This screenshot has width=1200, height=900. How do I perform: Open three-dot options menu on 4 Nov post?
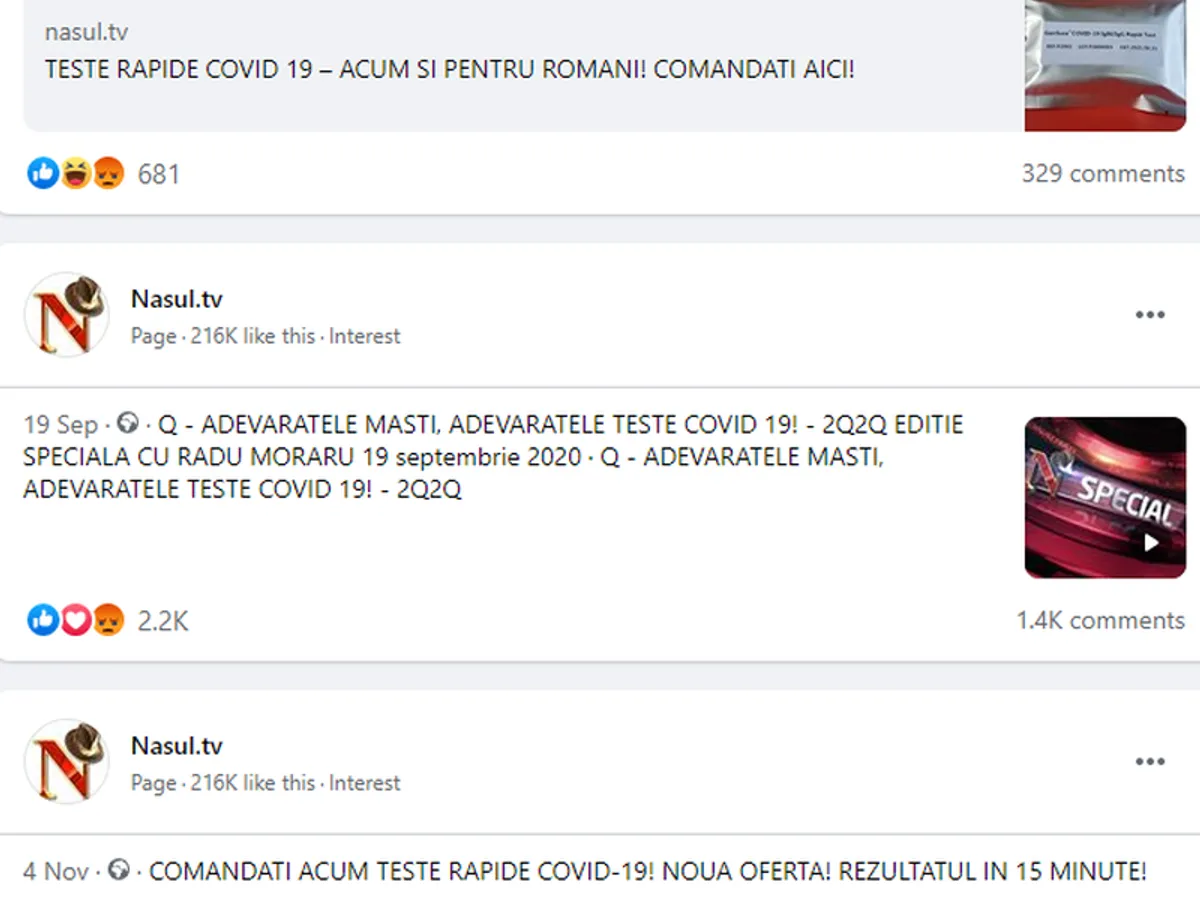coord(1150,762)
